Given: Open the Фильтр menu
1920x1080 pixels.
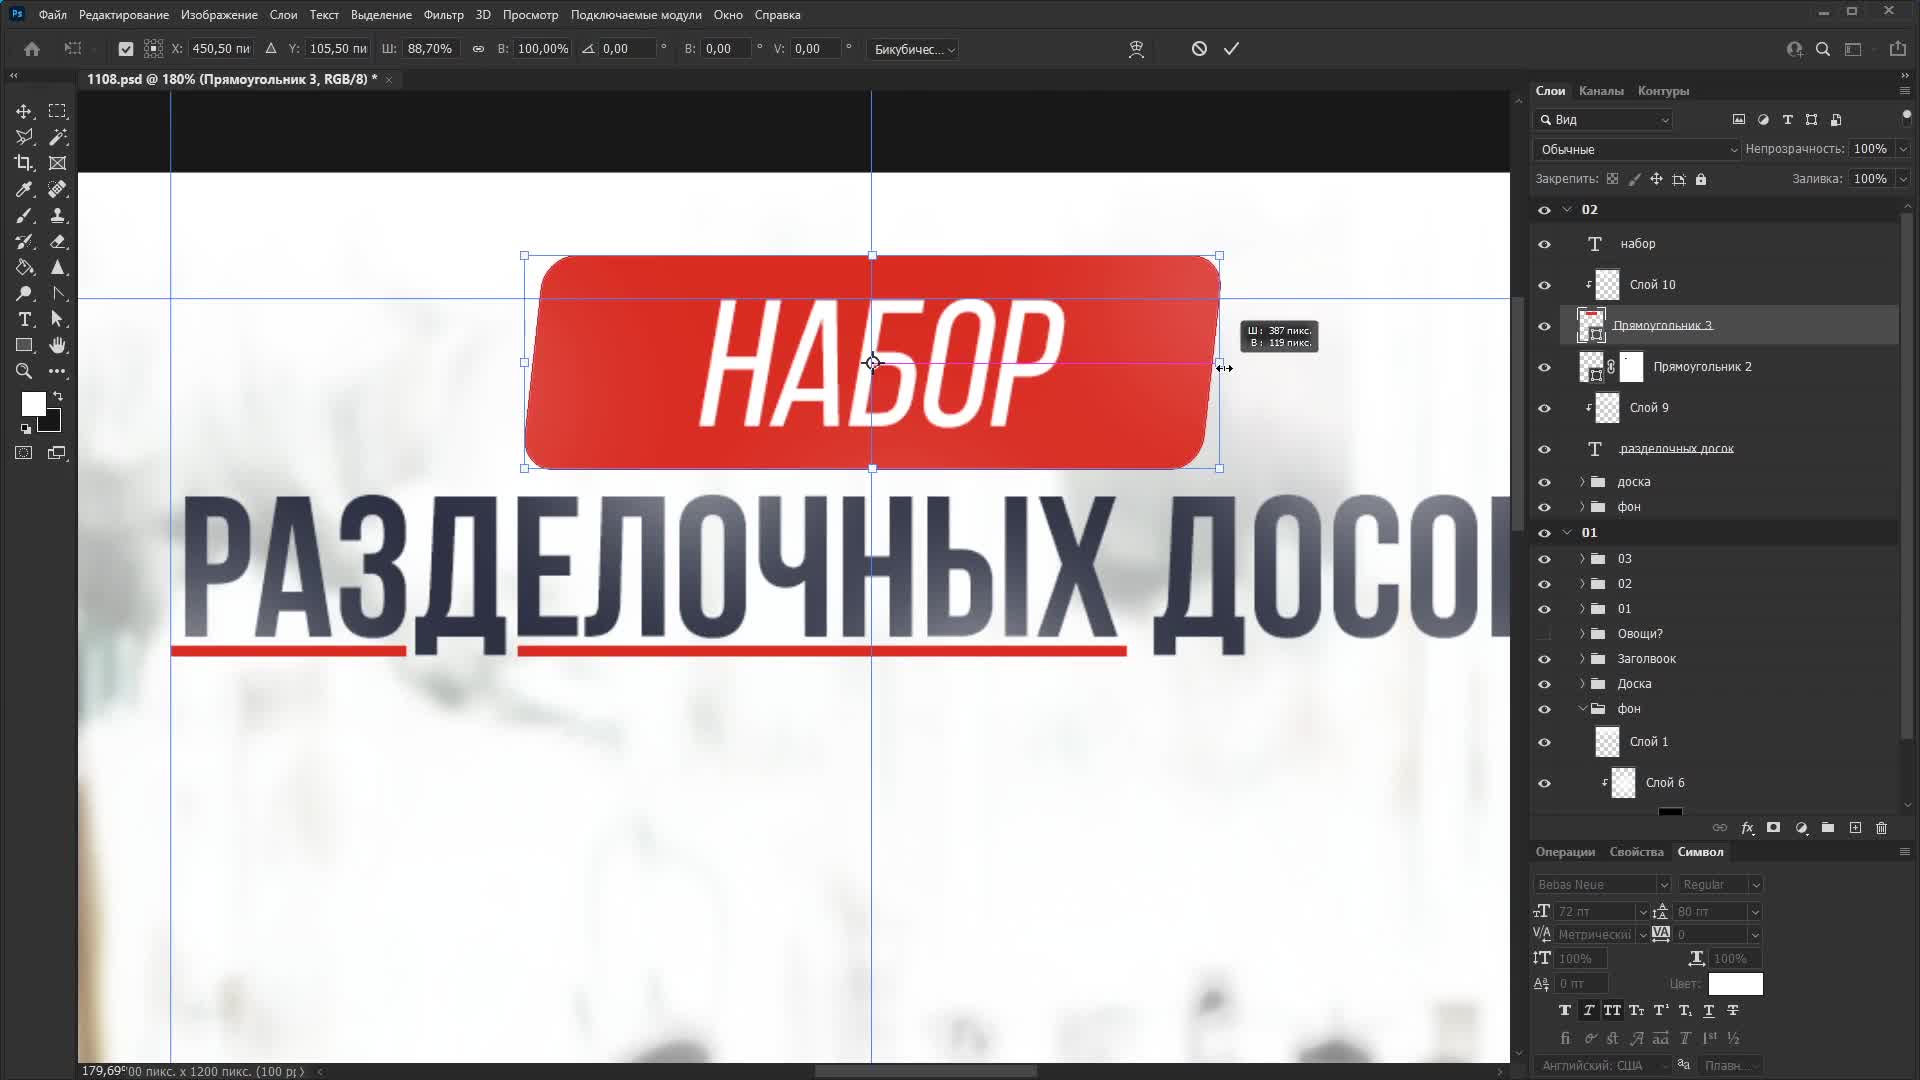Looking at the screenshot, I should click(443, 15).
